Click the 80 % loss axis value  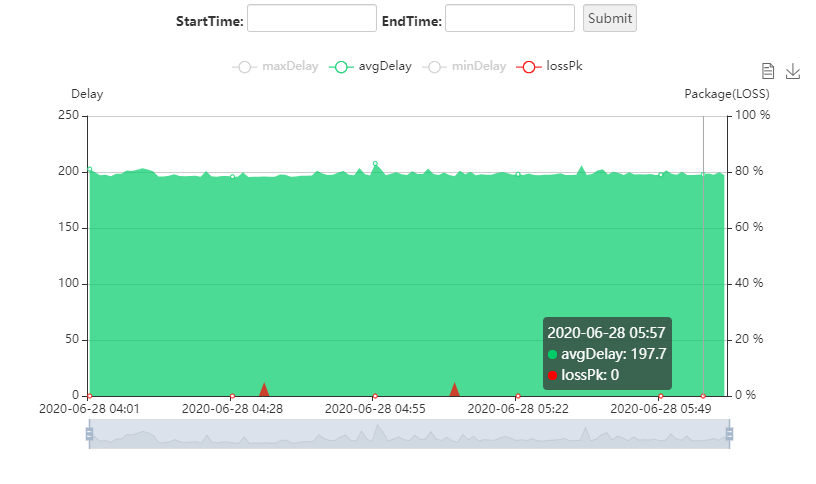(749, 171)
